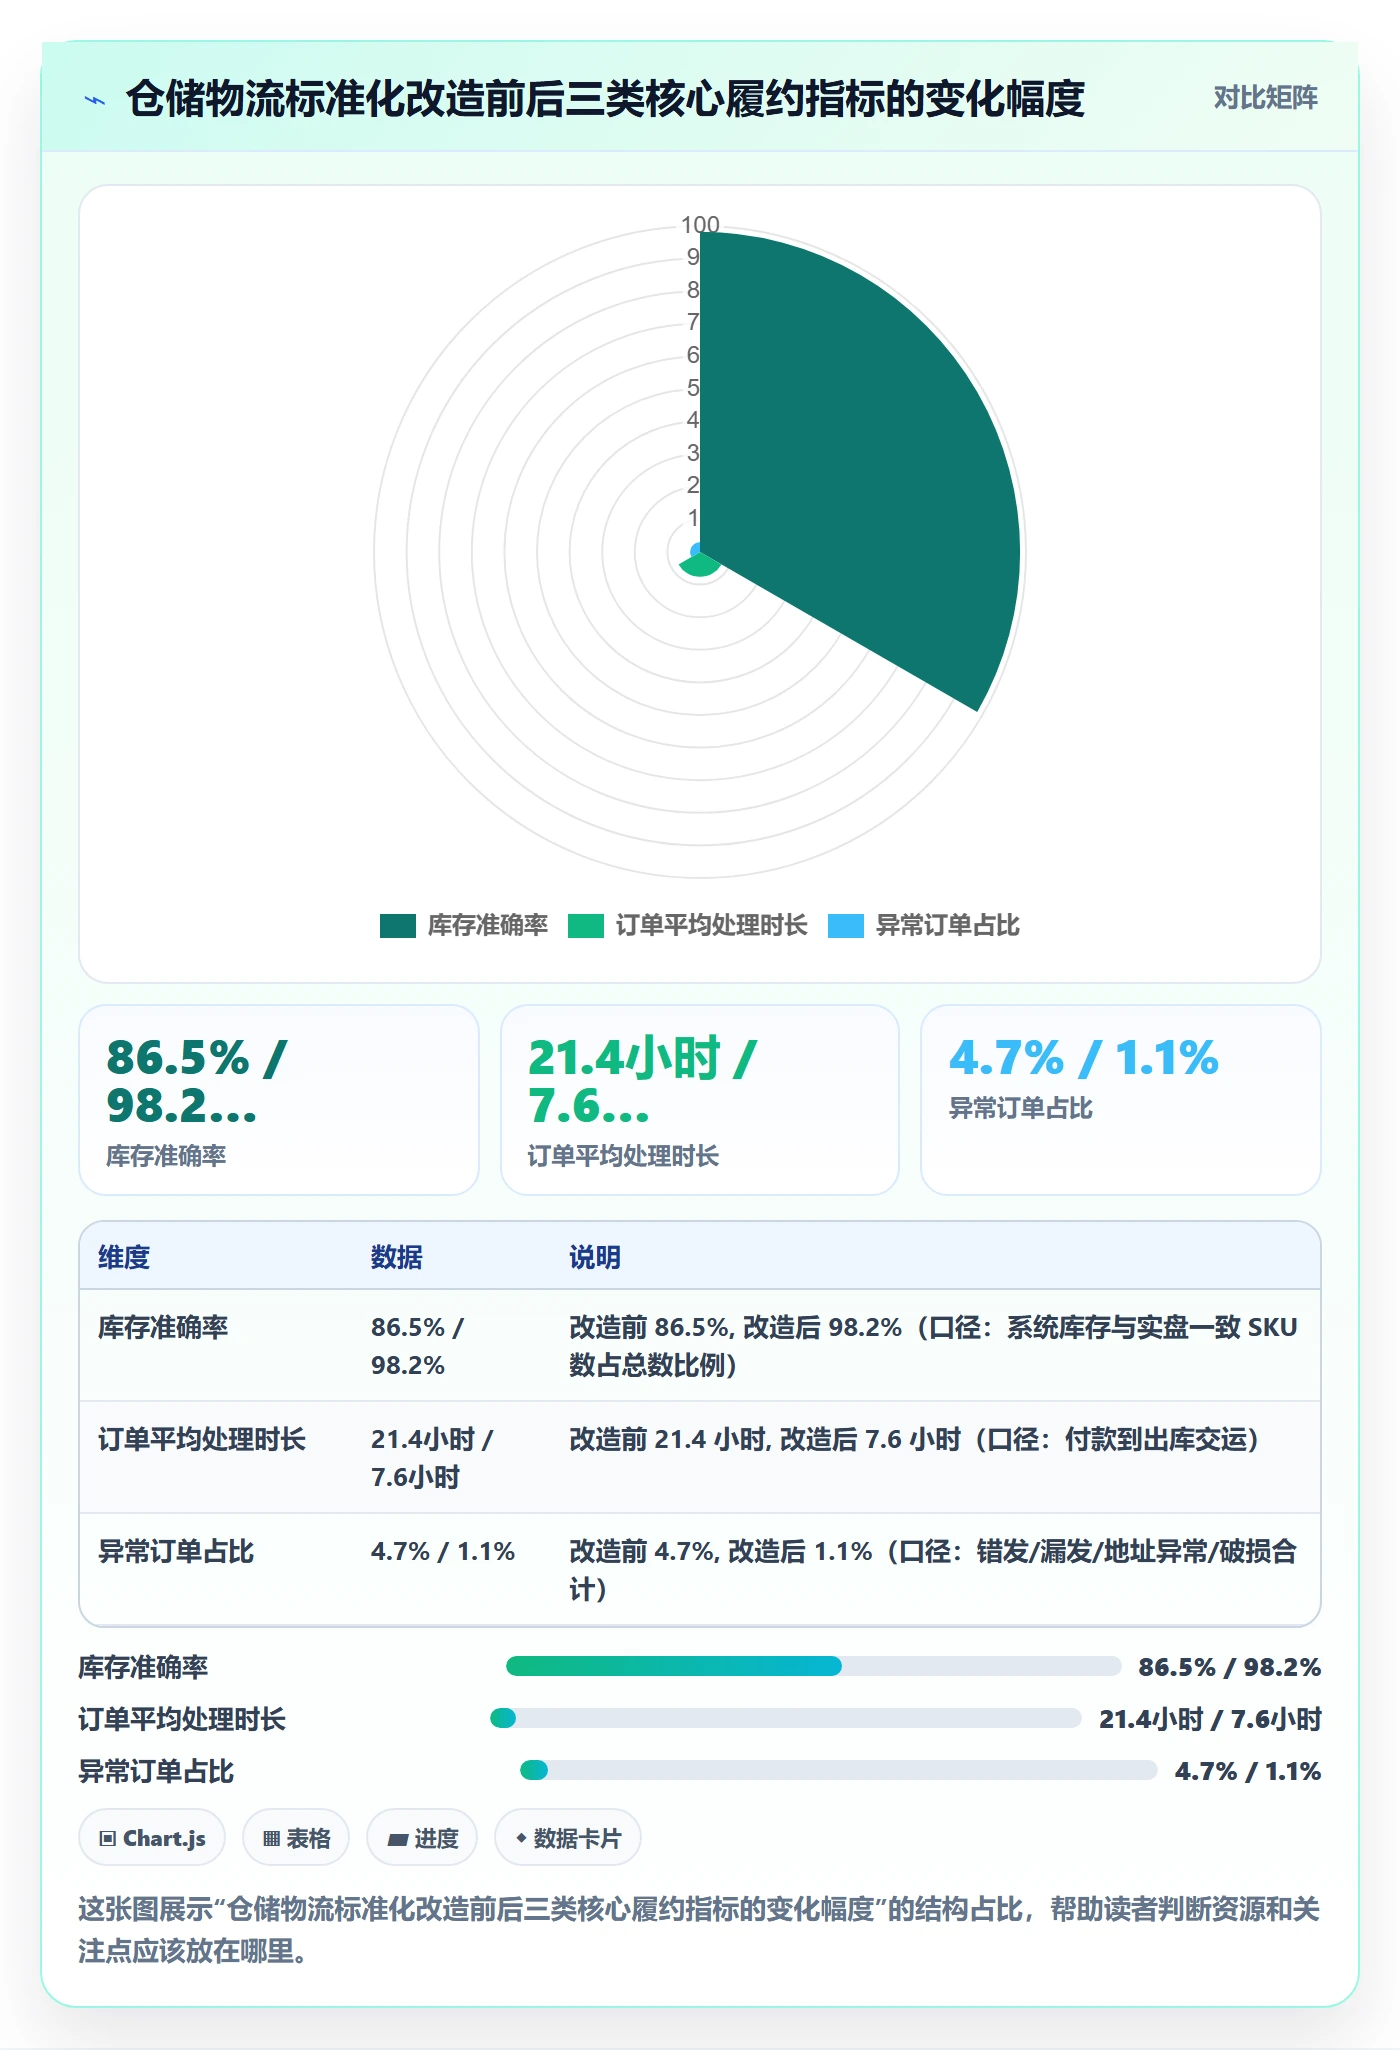Click the 86.5% / 98.2% value beside the progress bar
The width and height of the screenshot is (1400, 2050).
1230,1667
